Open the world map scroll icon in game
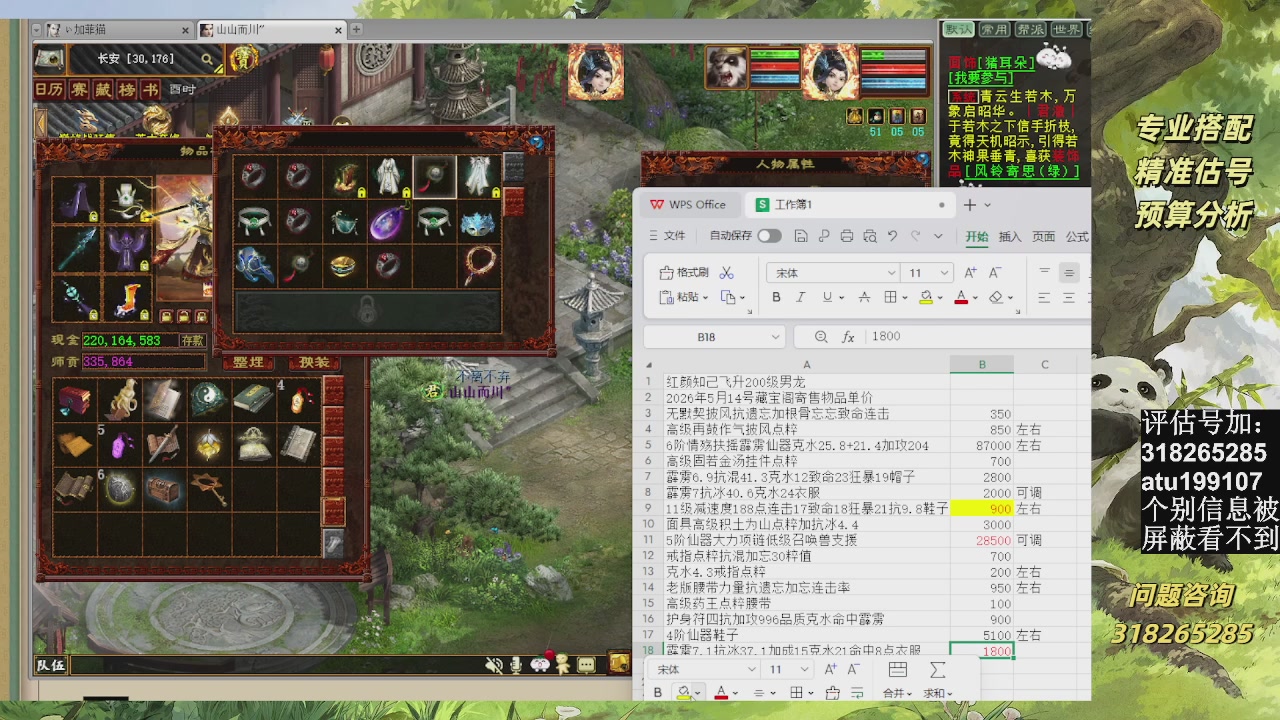 (x=50, y=59)
